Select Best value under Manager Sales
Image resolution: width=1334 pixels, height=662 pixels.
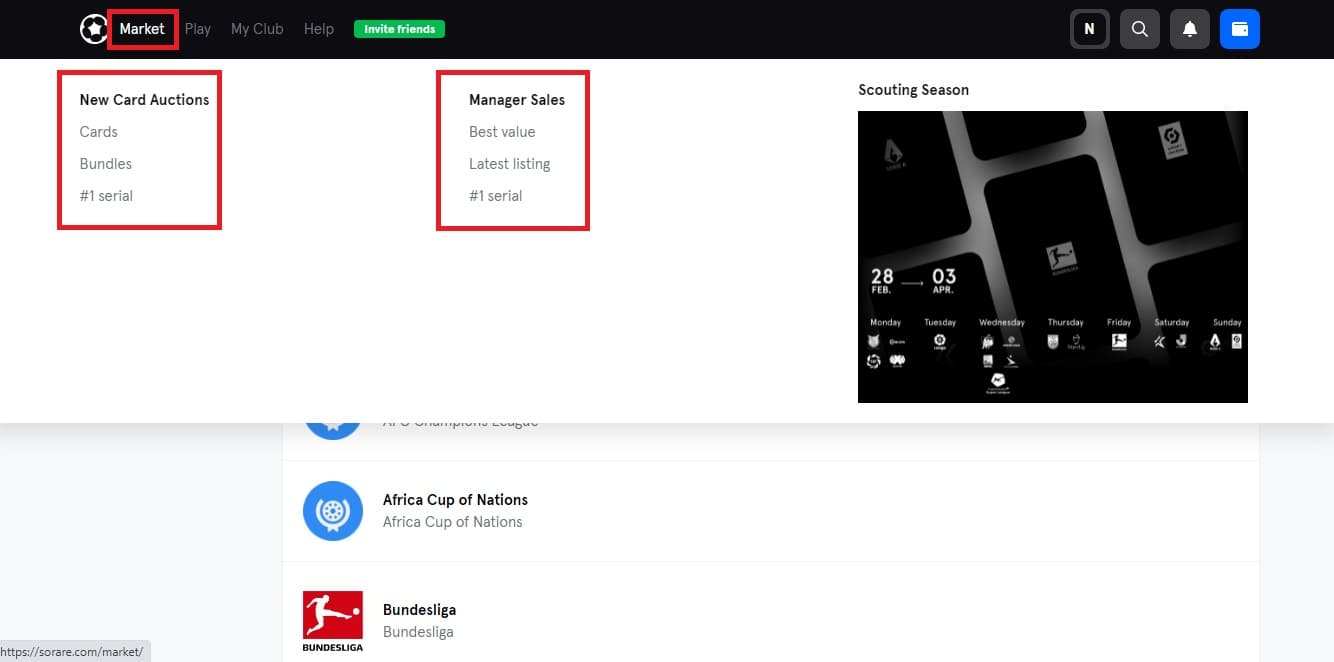pyautogui.click(x=502, y=132)
